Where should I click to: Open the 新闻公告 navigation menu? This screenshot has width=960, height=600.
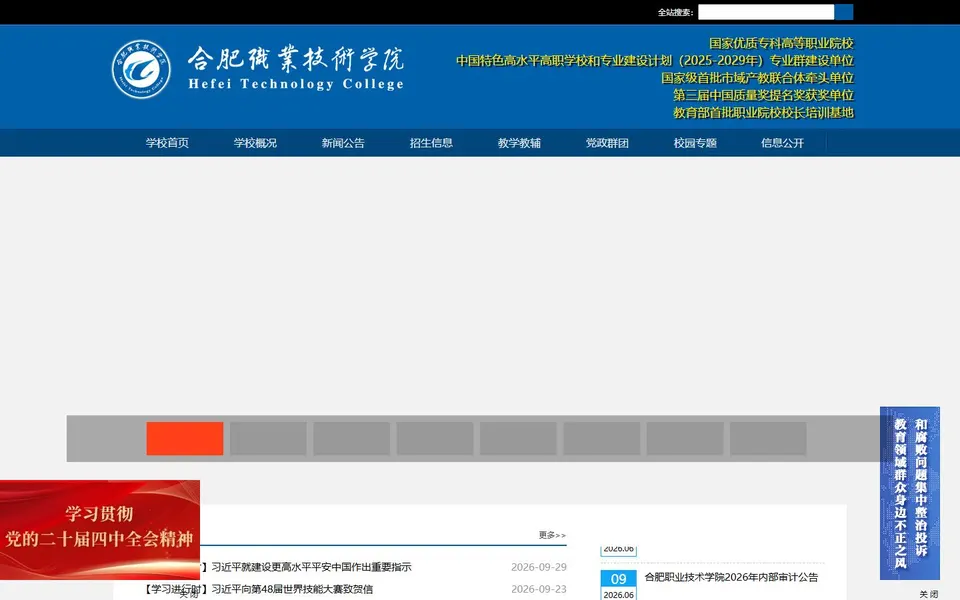pyautogui.click(x=343, y=143)
